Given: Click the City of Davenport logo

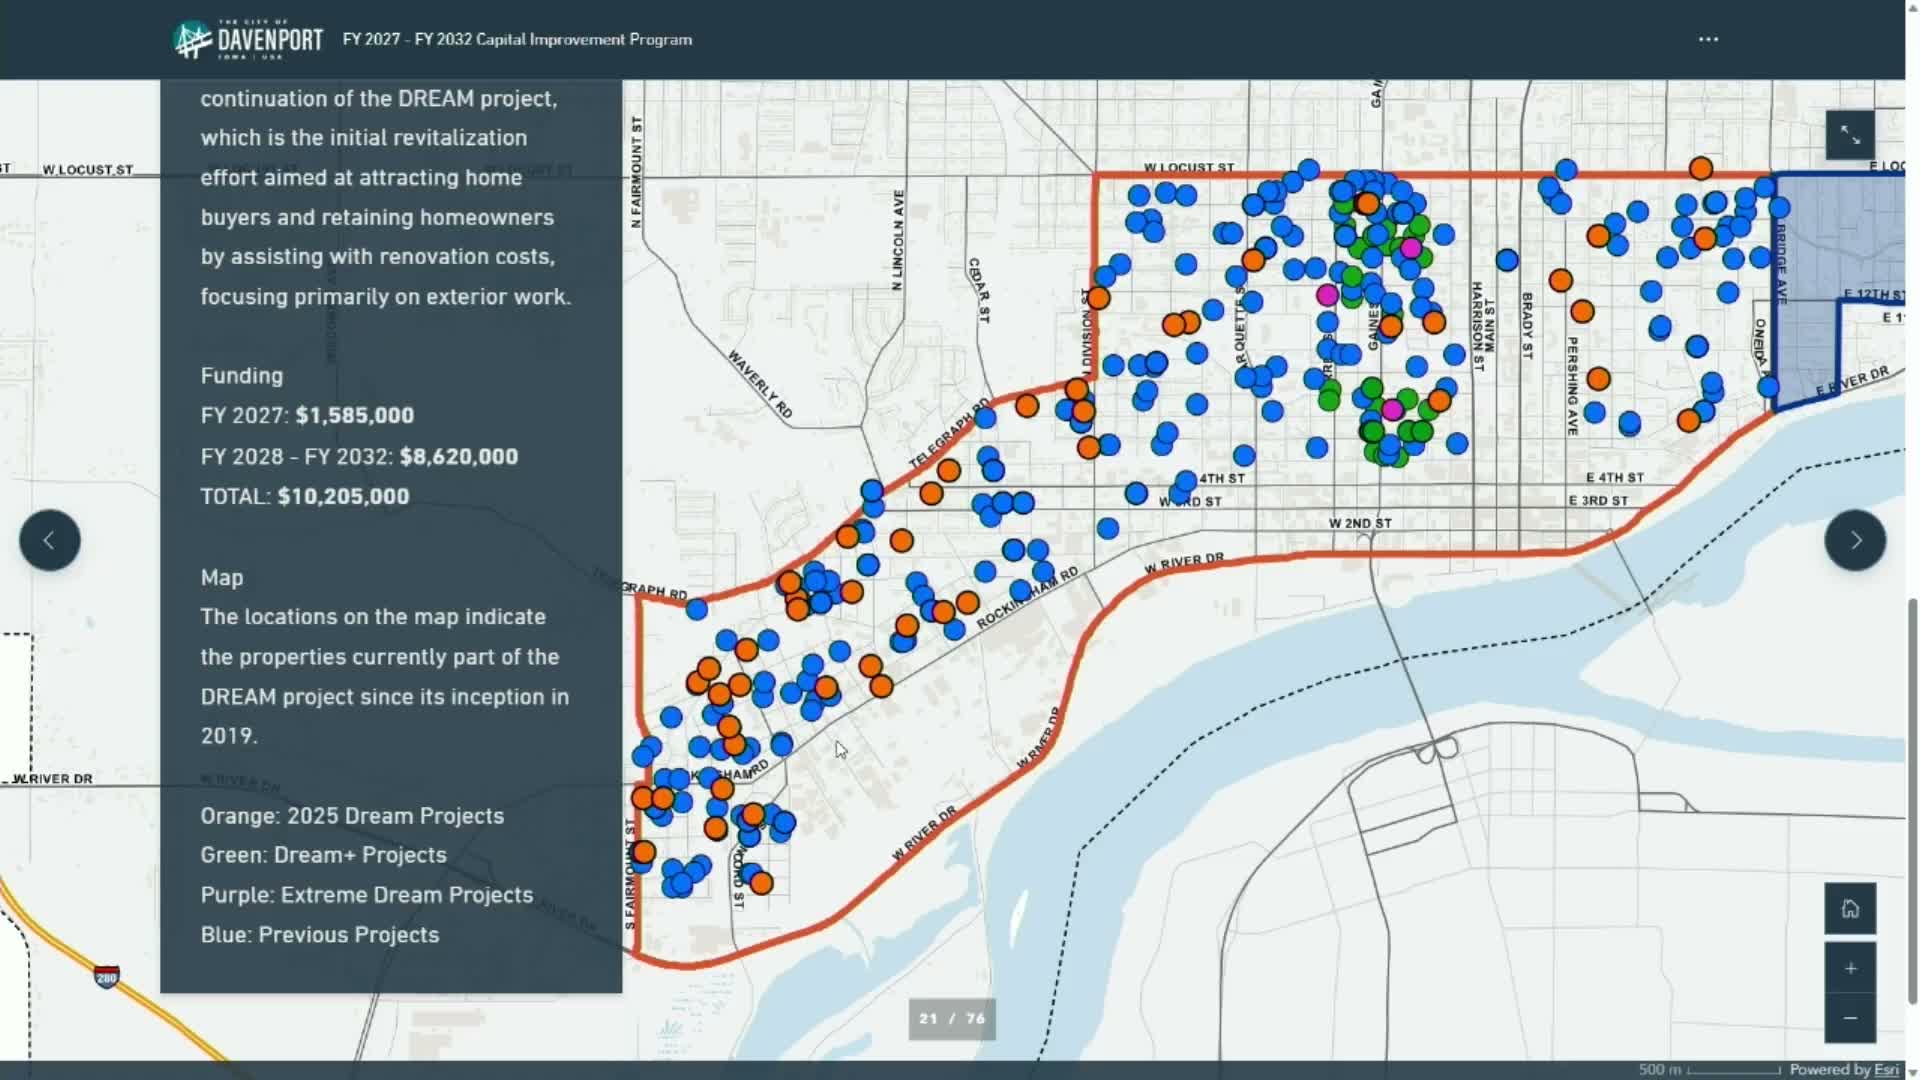Looking at the screenshot, I should point(246,39).
